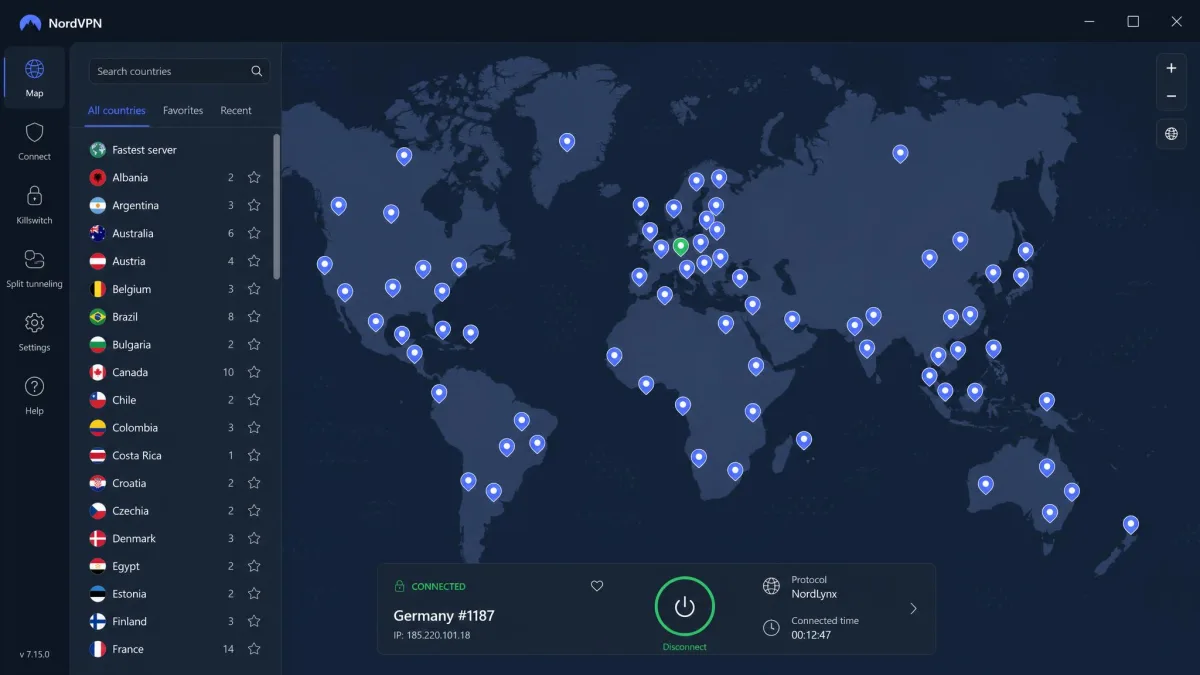
Task: Open the Killswitch padlock section
Action: click(34, 204)
